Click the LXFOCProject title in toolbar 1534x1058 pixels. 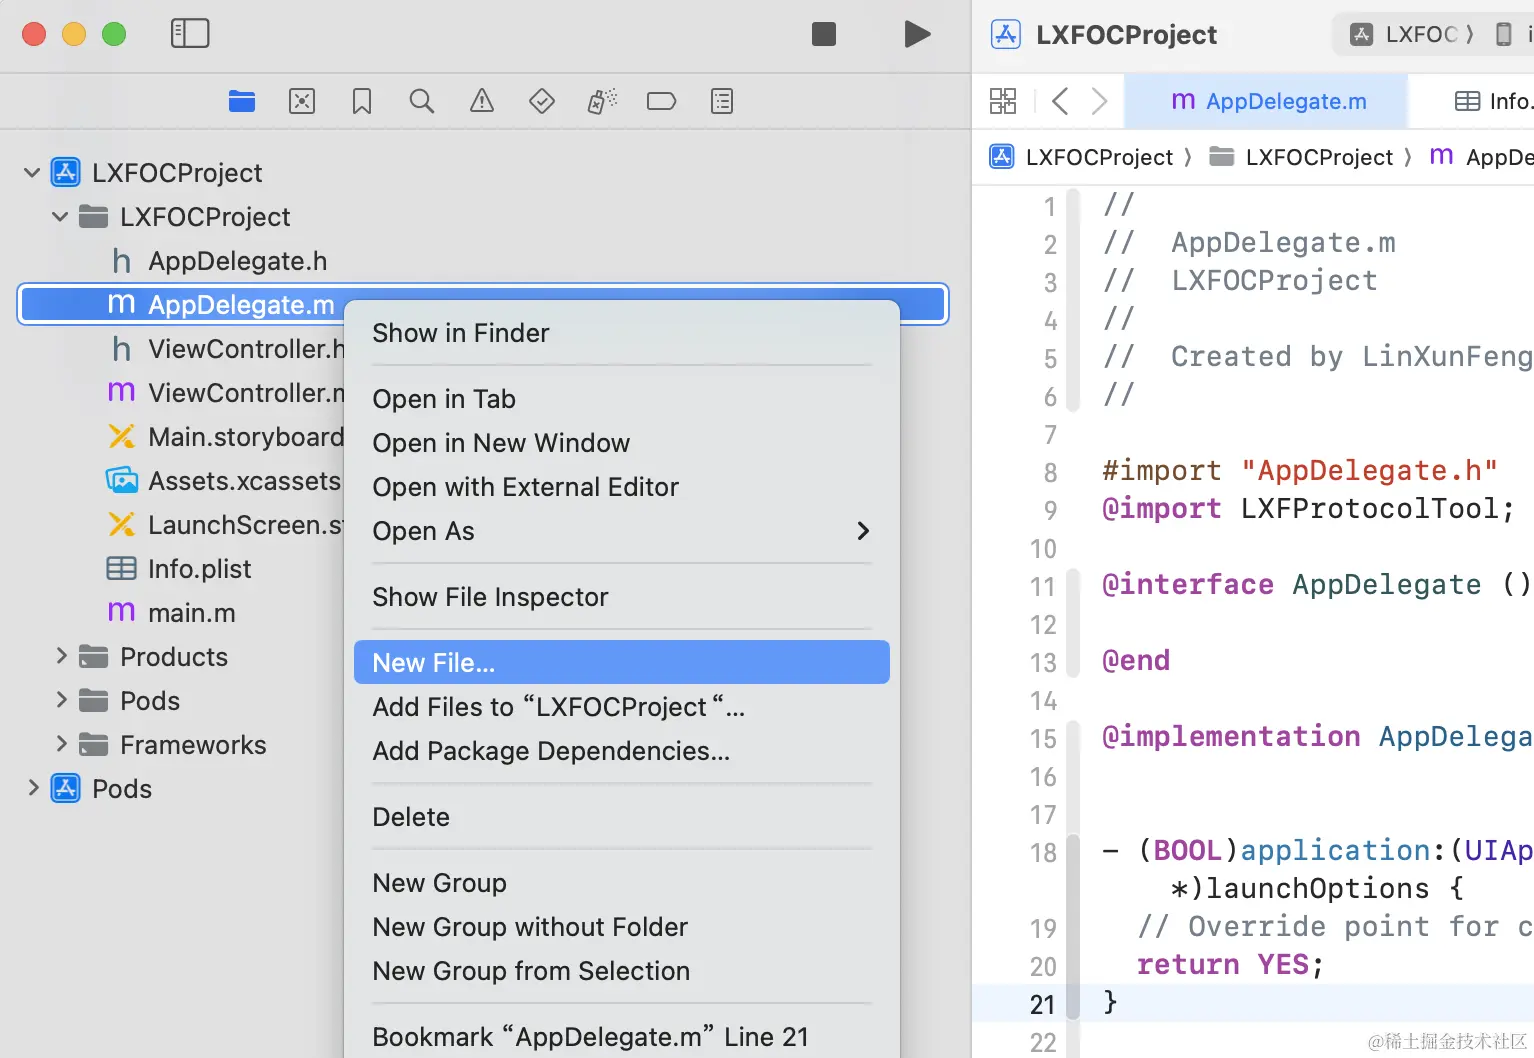[1126, 35]
